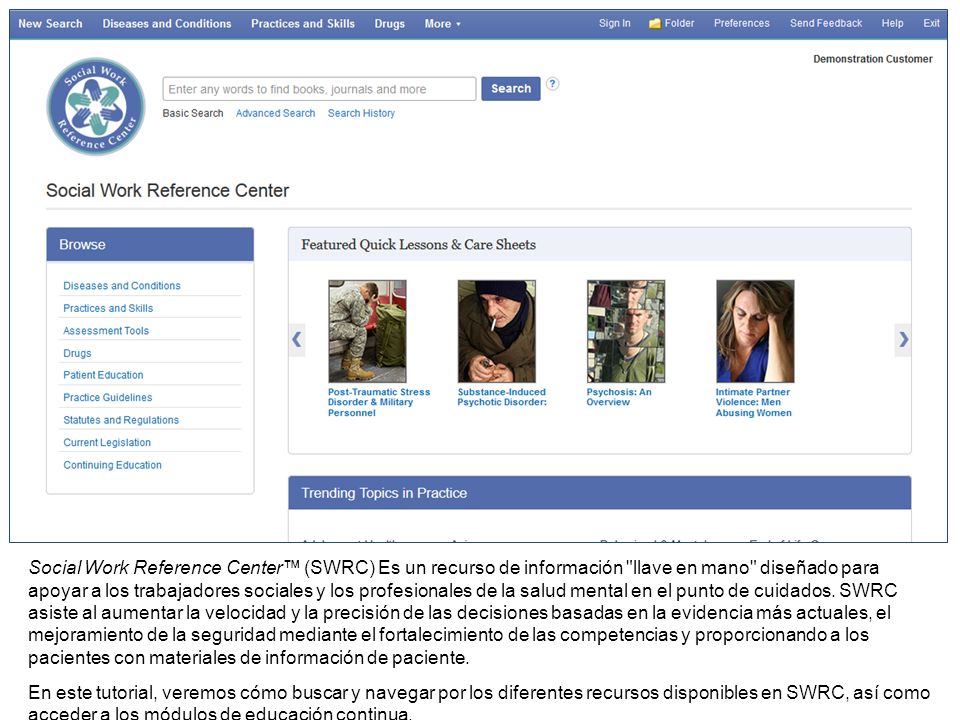Click the Sign In link

click(x=615, y=23)
